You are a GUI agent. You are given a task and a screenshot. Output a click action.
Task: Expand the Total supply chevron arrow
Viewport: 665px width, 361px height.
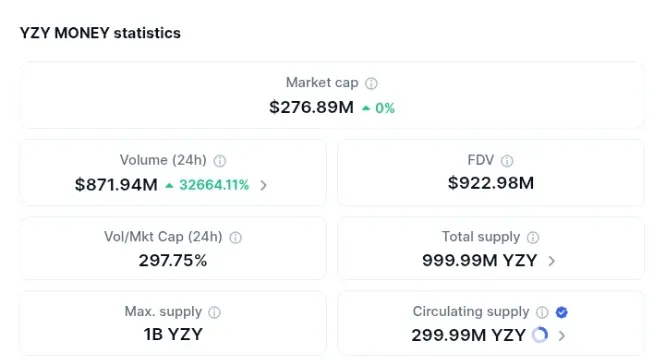point(551,261)
